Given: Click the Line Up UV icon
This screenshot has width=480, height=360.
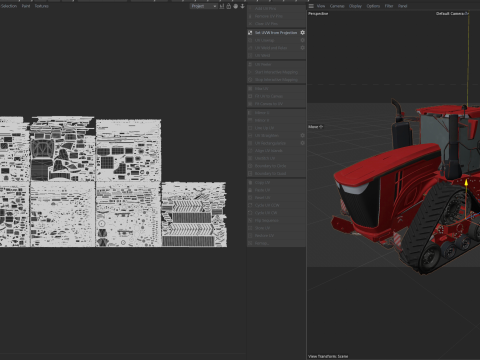Looking at the screenshot, I should [x=250, y=128].
